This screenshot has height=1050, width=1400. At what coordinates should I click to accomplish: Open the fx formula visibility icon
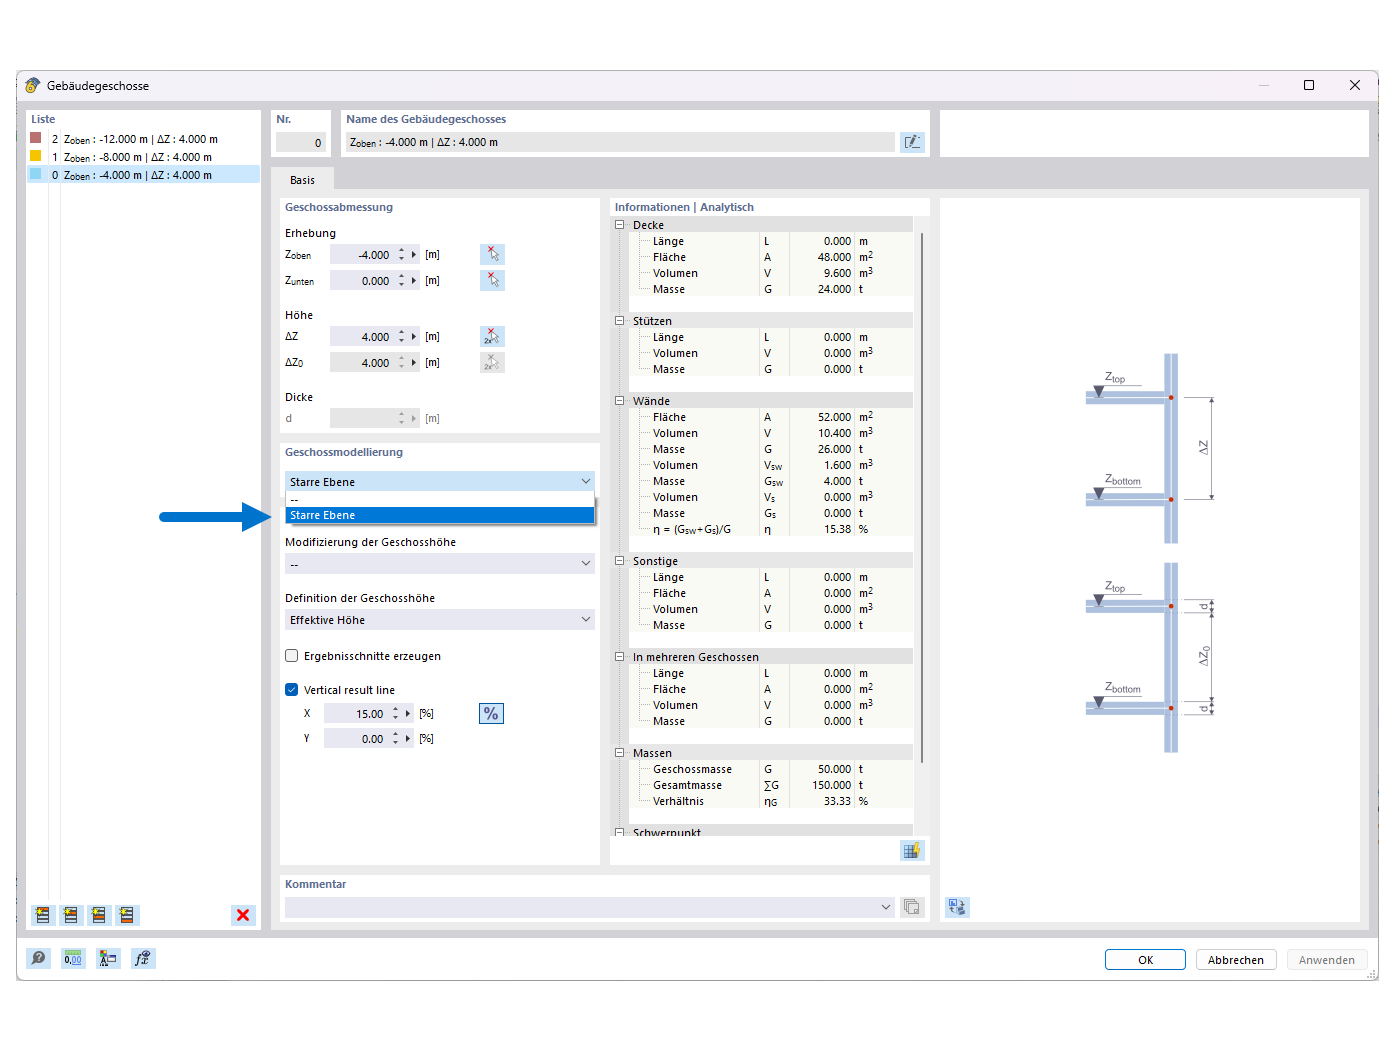click(x=143, y=959)
